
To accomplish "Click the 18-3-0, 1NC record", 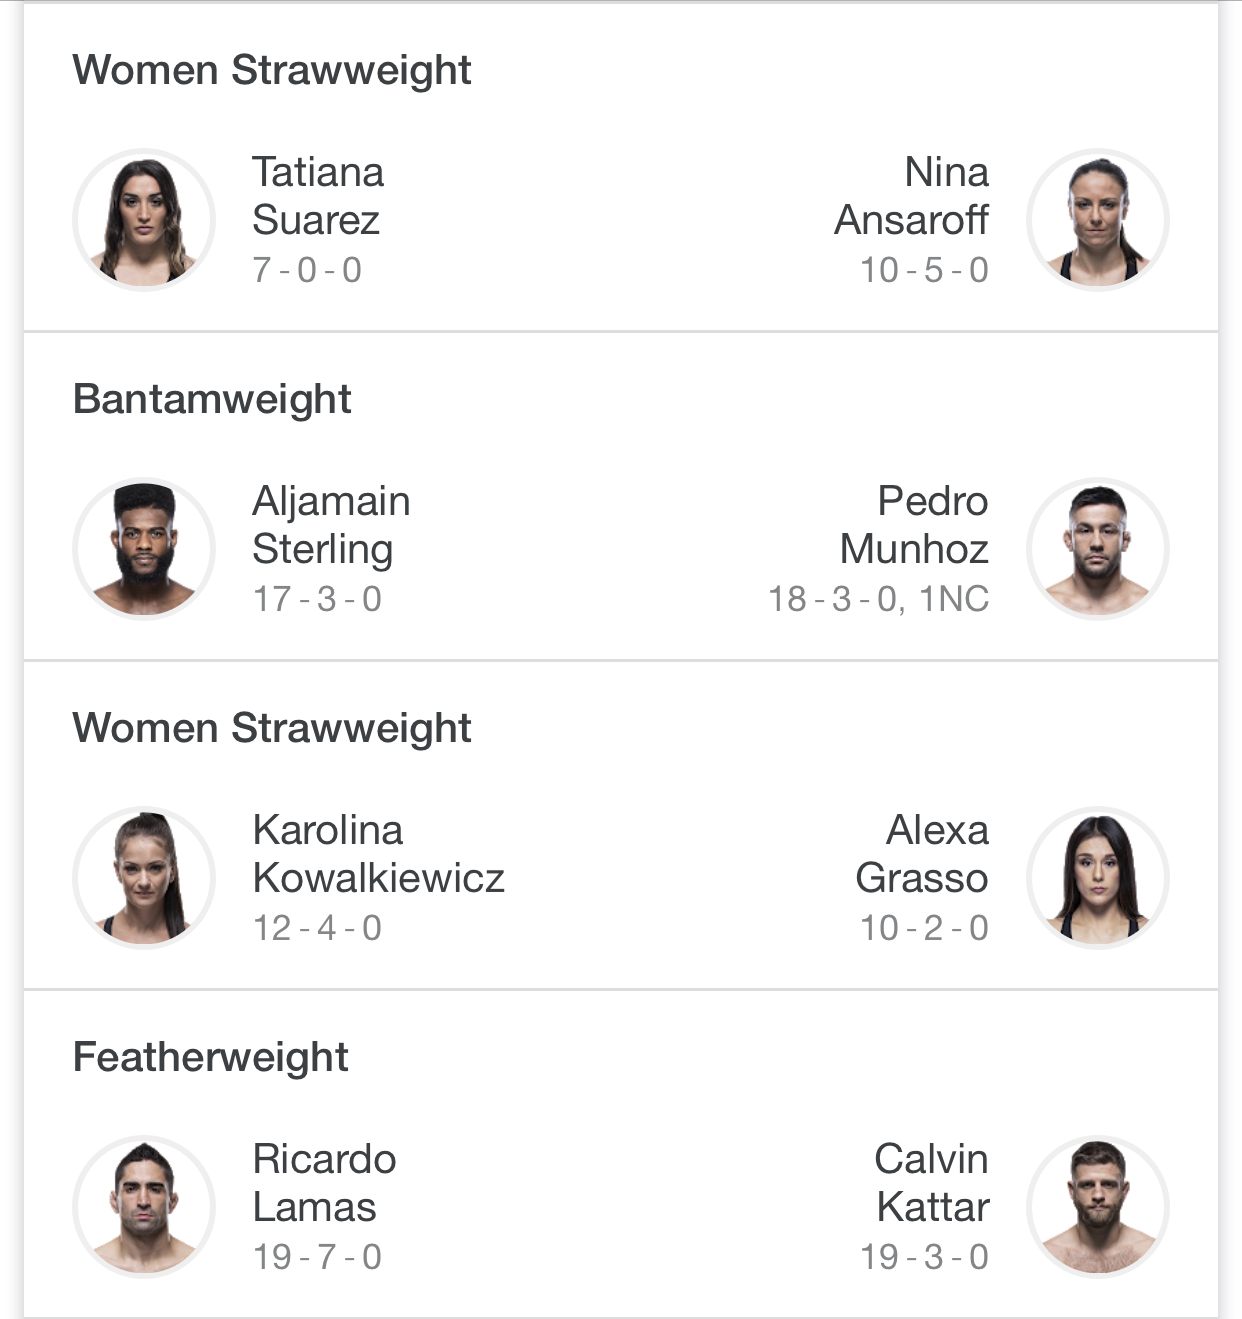I will point(878,599).
